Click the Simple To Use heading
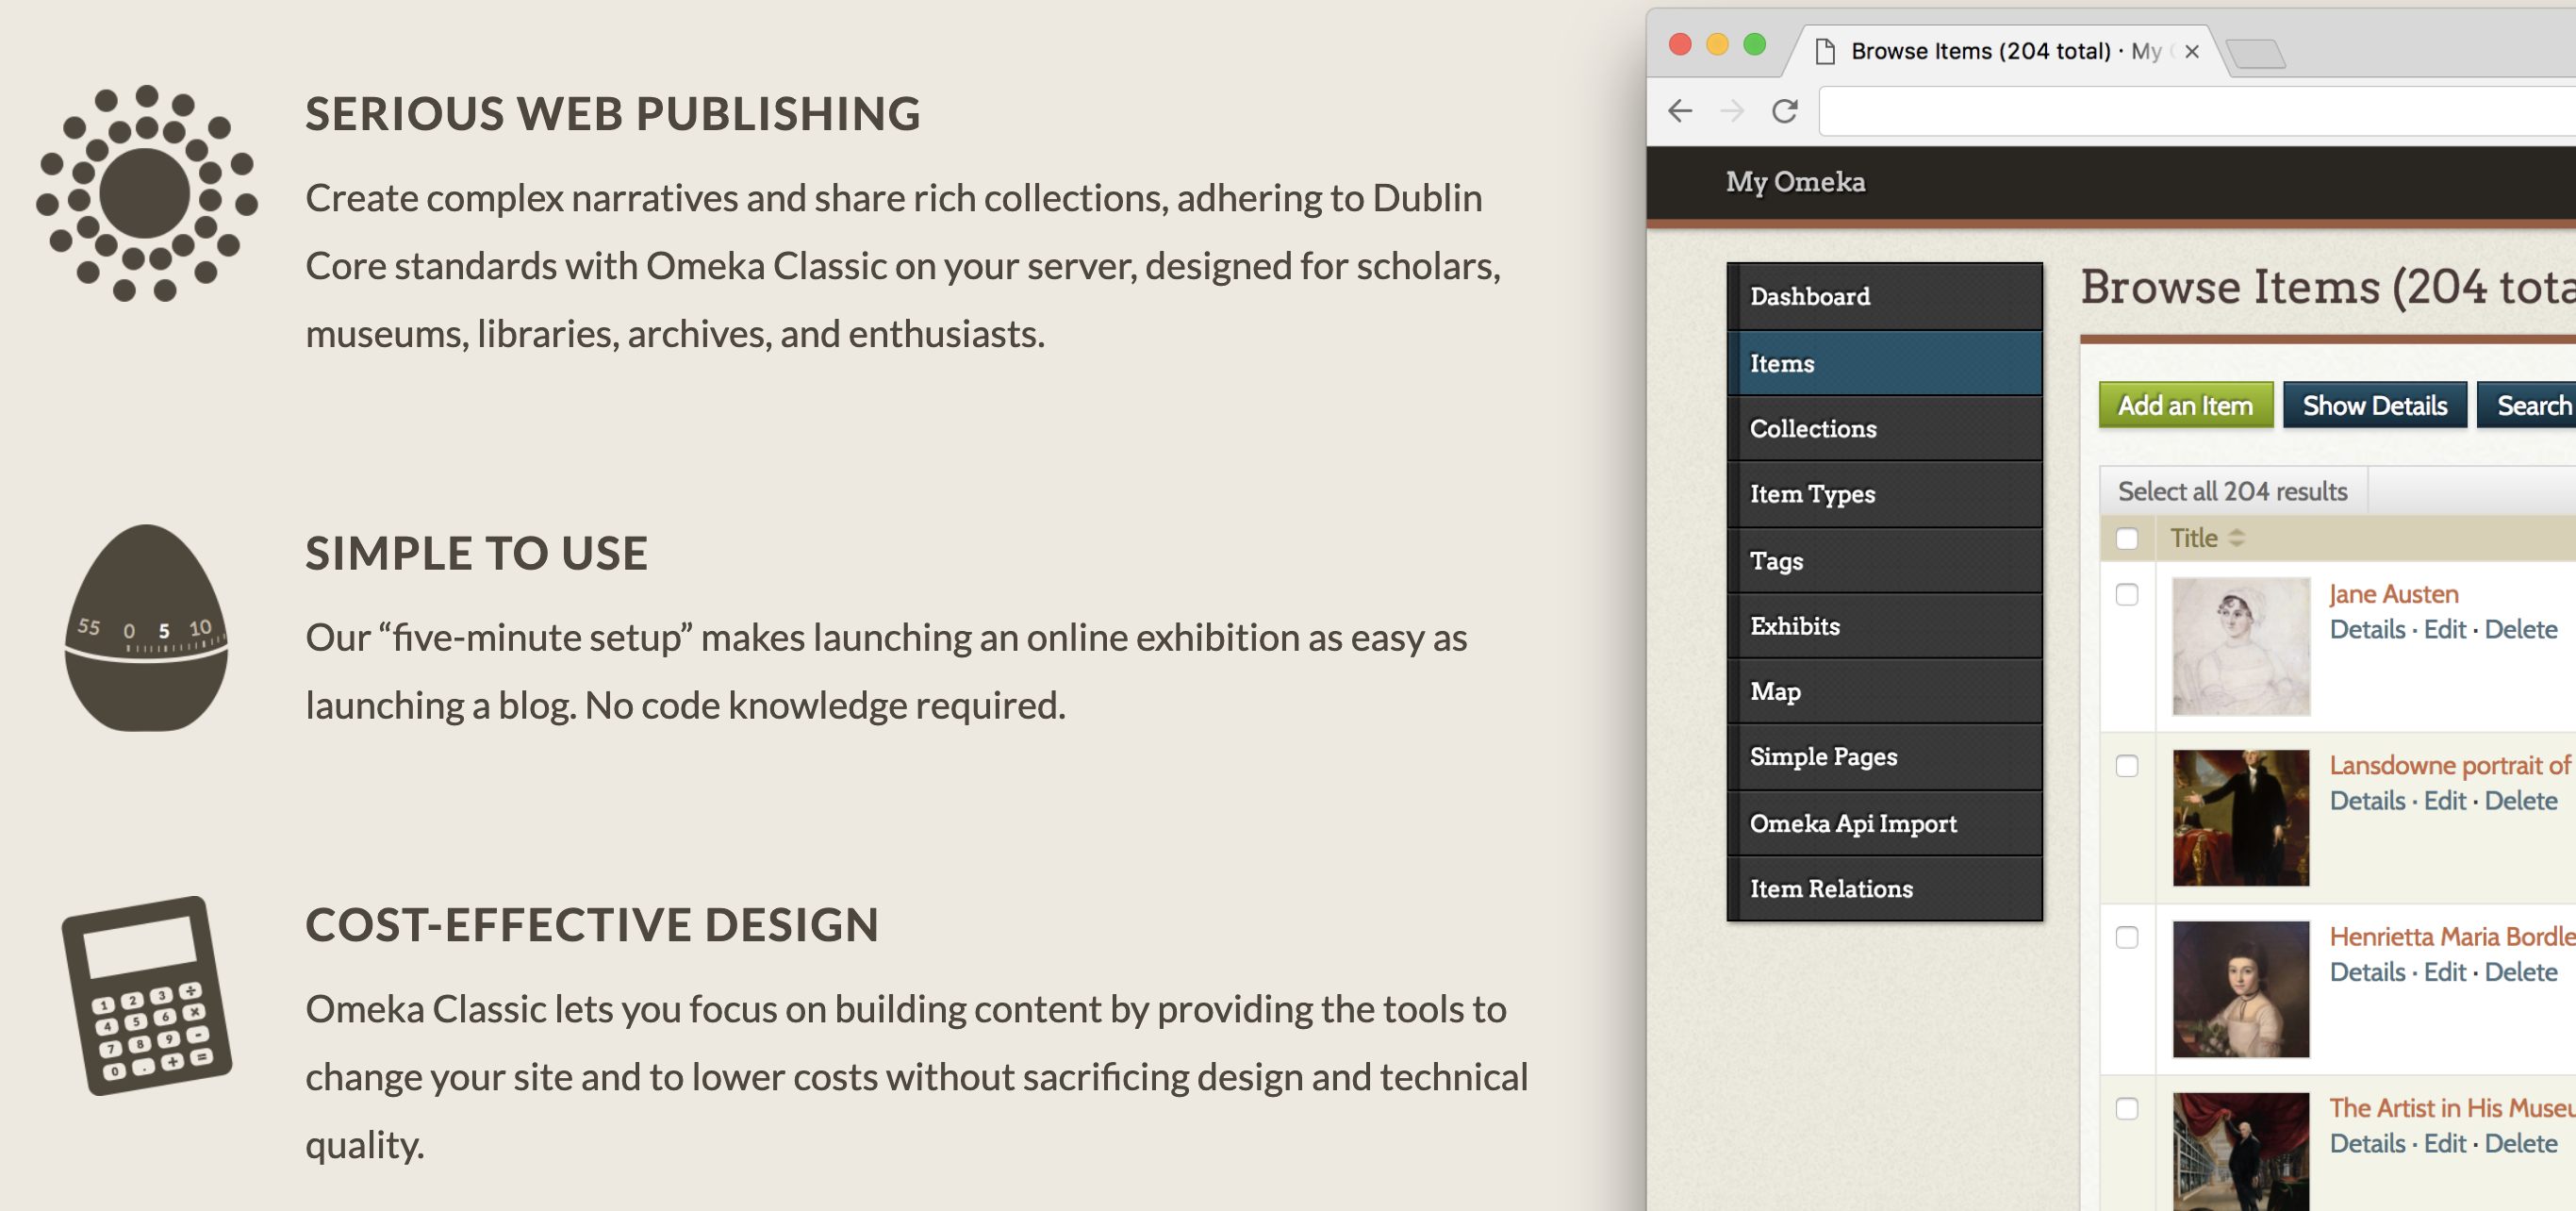The image size is (2576, 1211). (x=477, y=553)
